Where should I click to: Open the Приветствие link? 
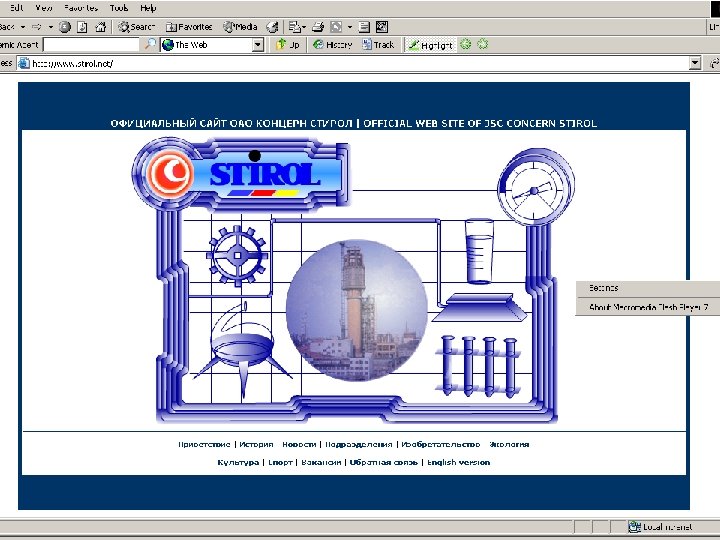(204, 444)
